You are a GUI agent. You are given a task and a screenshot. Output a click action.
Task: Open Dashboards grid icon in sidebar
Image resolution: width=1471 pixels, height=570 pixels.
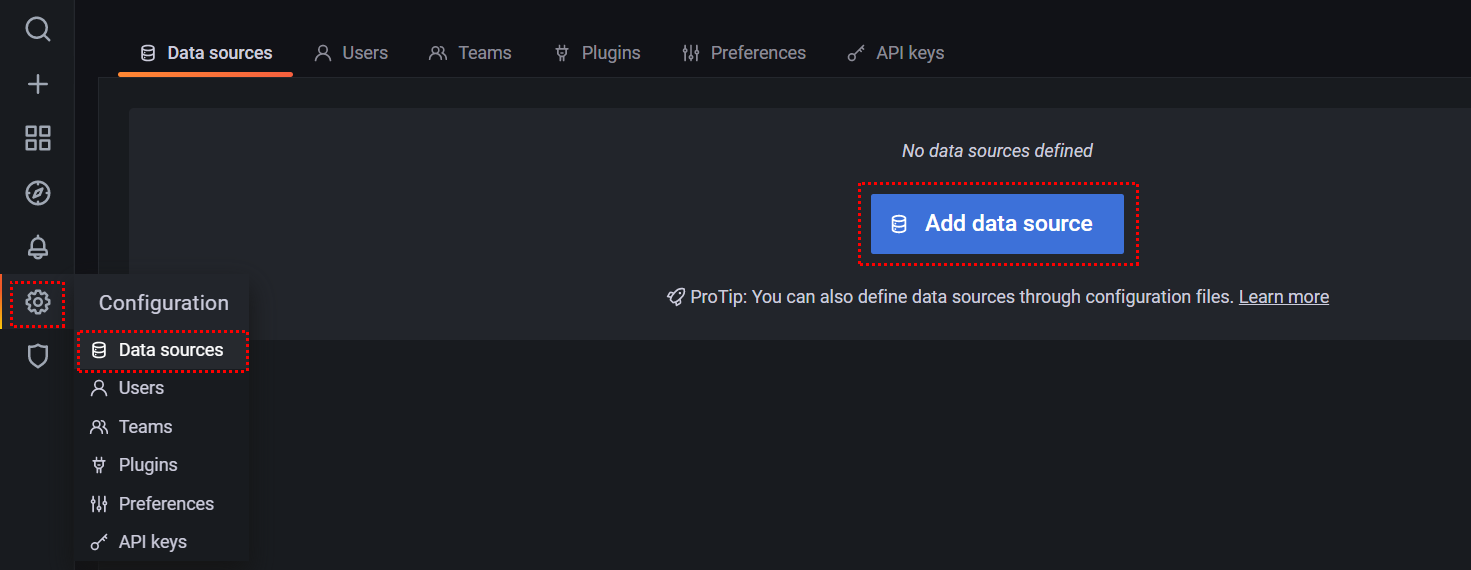[x=37, y=138]
